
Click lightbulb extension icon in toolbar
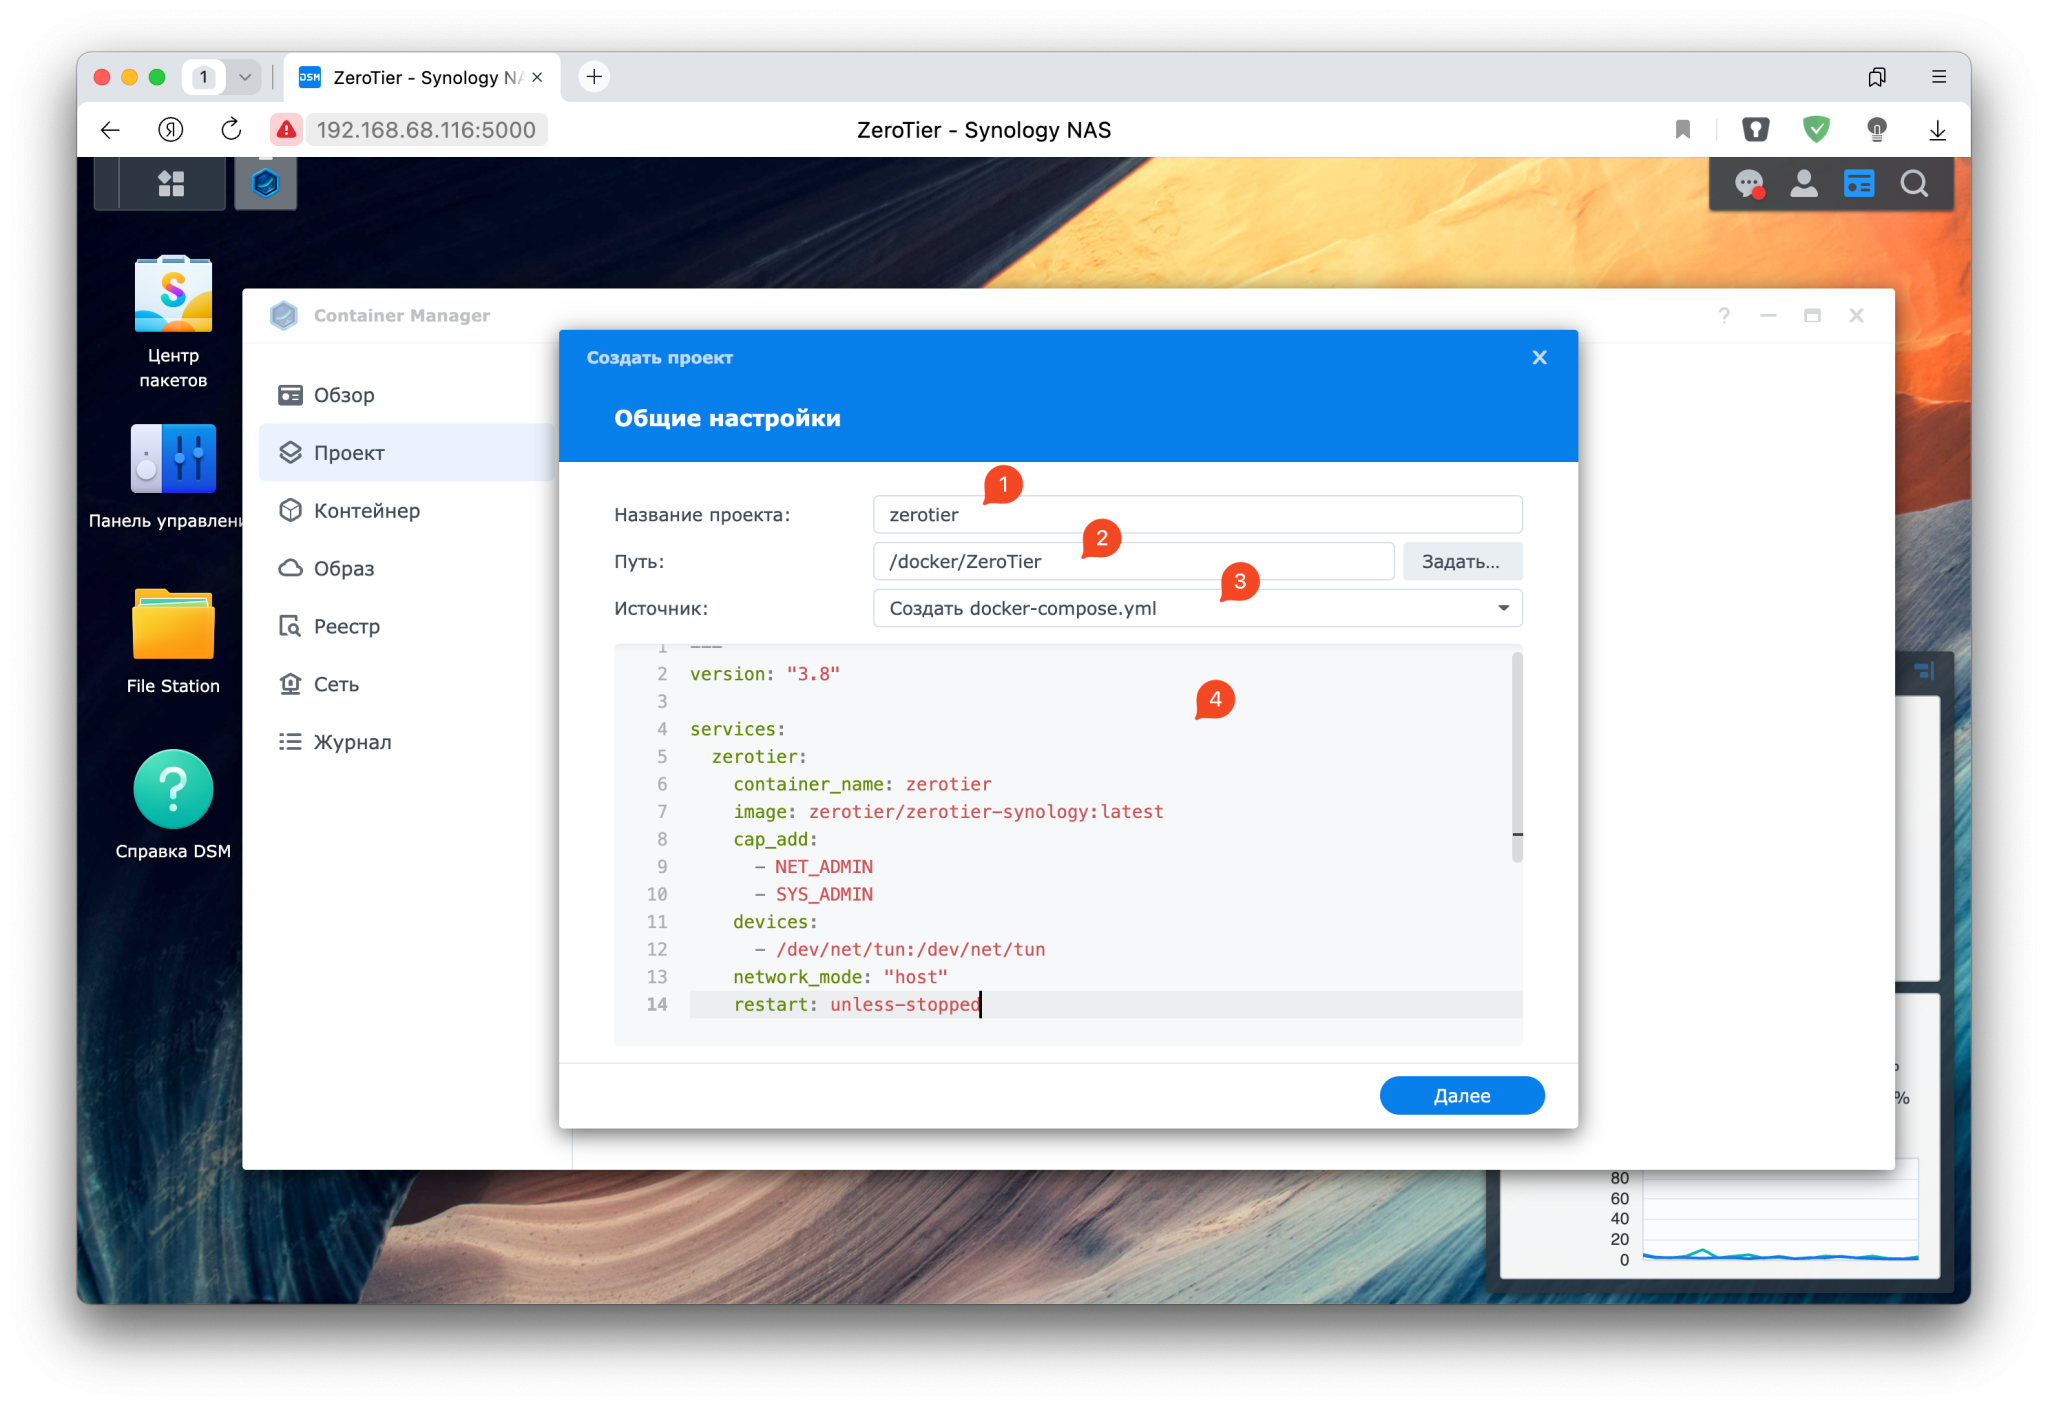click(1877, 130)
